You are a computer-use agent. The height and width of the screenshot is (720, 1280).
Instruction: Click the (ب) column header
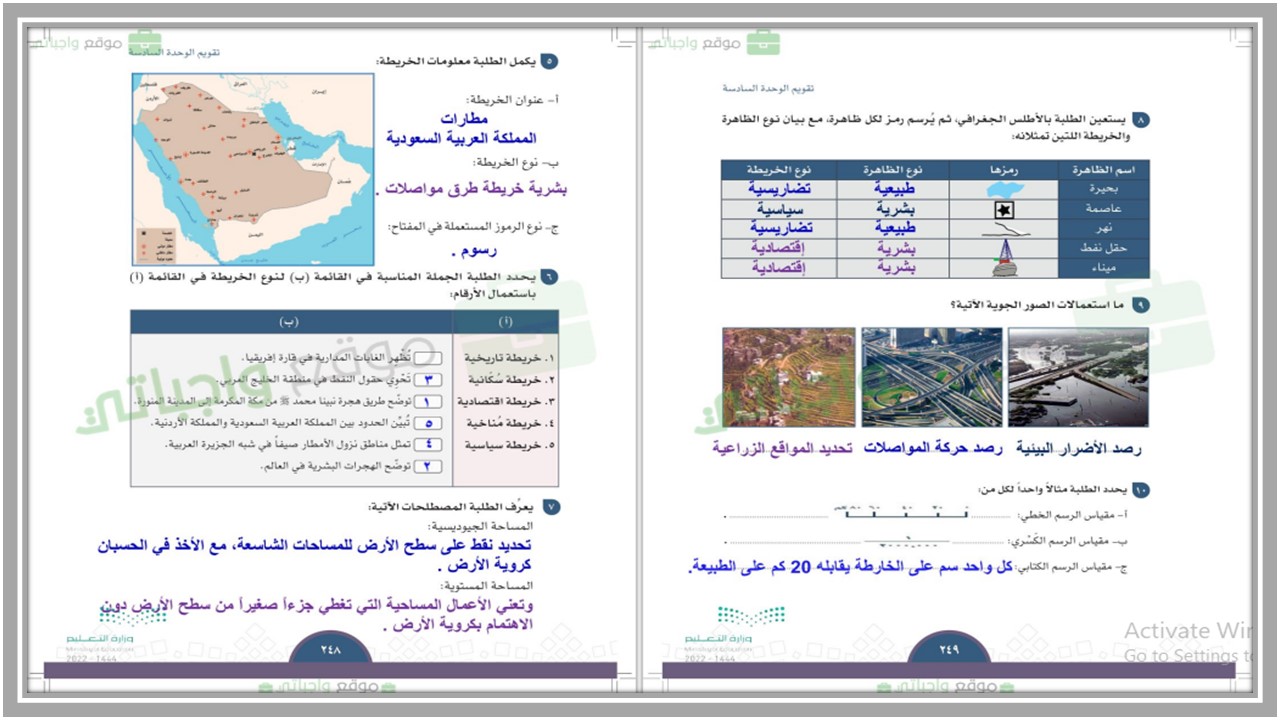(x=292, y=321)
